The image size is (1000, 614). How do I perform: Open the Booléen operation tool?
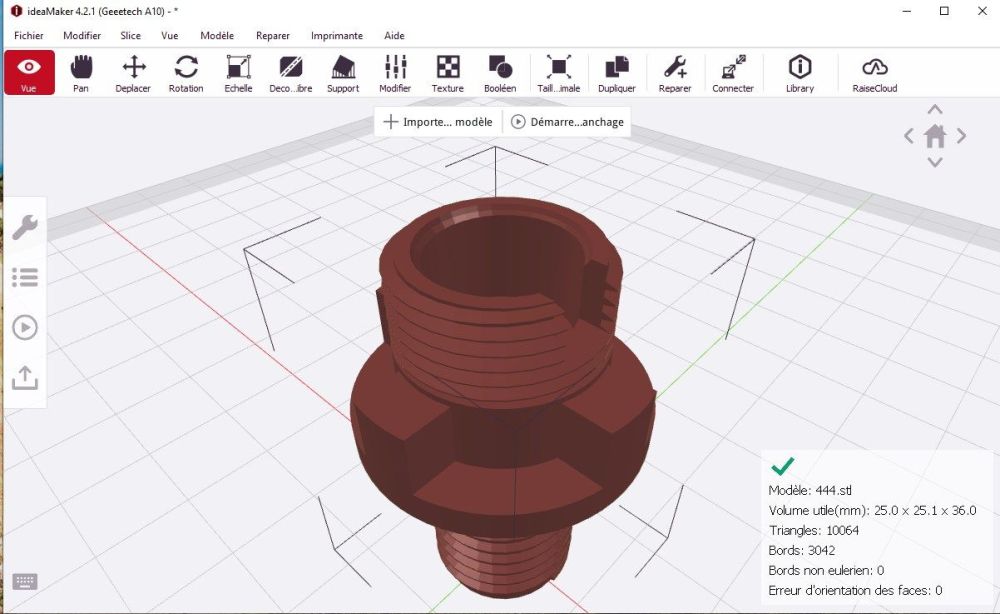click(500, 73)
